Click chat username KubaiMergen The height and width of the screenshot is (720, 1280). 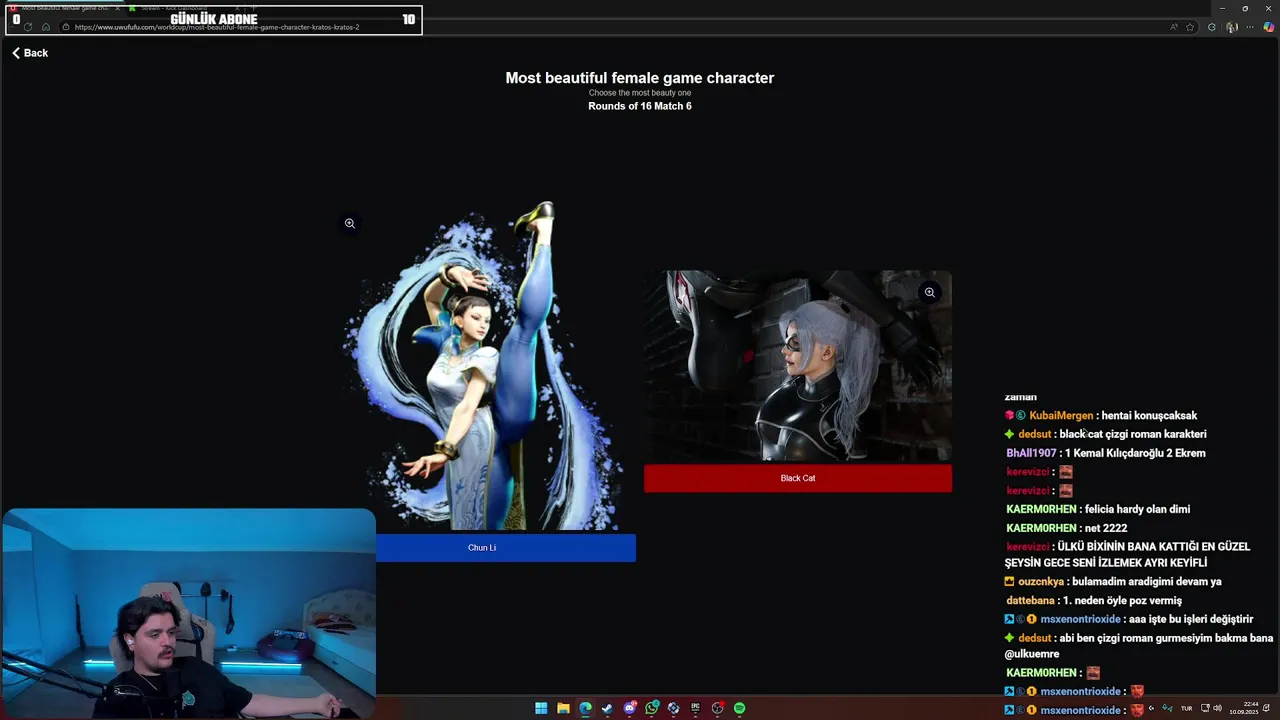(1061, 416)
